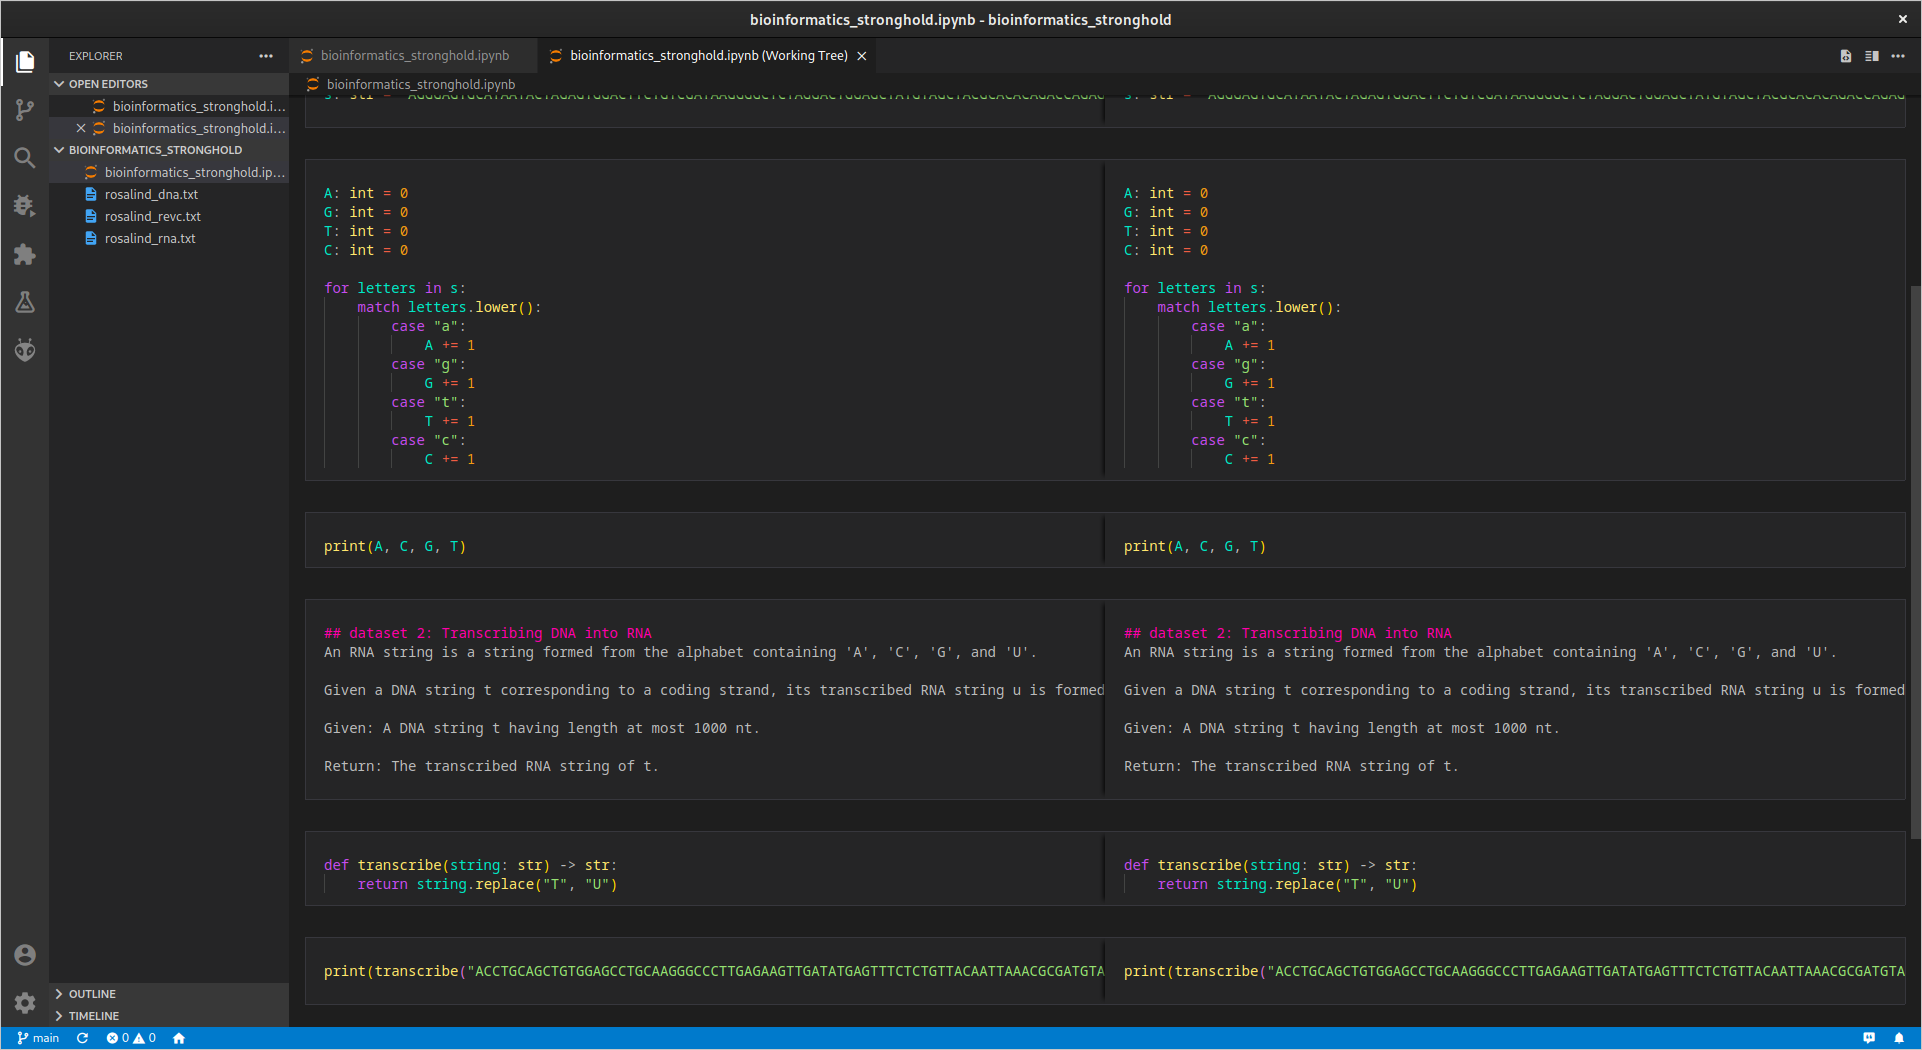This screenshot has height=1050, width=1922.
Task: Open the Search view in the activity bar
Action: (25, 158)
